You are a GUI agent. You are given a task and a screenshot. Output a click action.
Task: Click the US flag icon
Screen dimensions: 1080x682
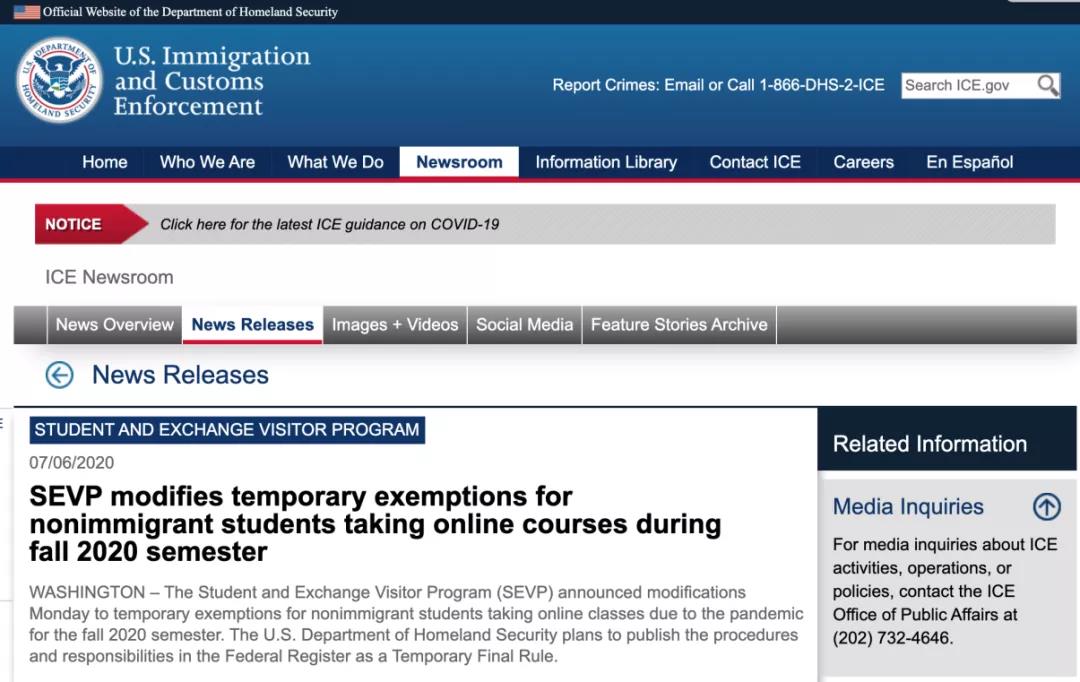(x=26, y=12)
